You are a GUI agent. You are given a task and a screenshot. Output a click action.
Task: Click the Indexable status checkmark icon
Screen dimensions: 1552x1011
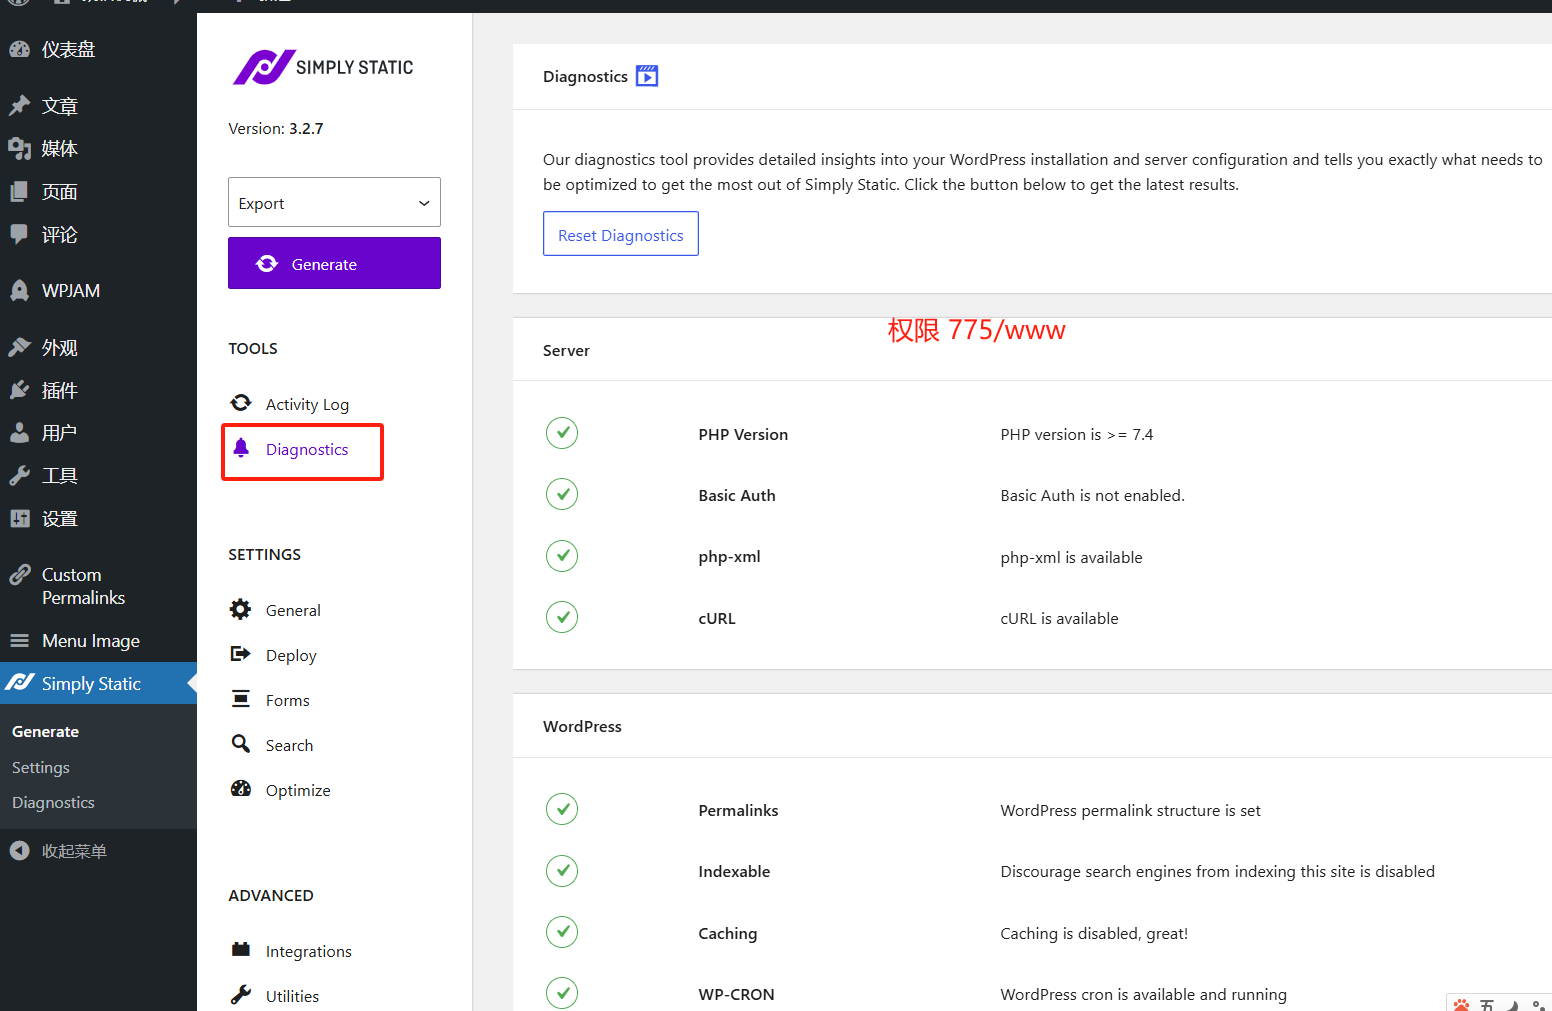[x=562, y=870]
